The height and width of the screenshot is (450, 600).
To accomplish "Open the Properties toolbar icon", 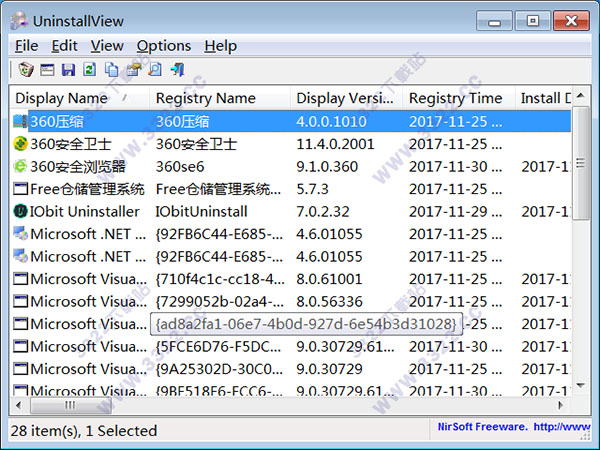I will tap(47, 70).
